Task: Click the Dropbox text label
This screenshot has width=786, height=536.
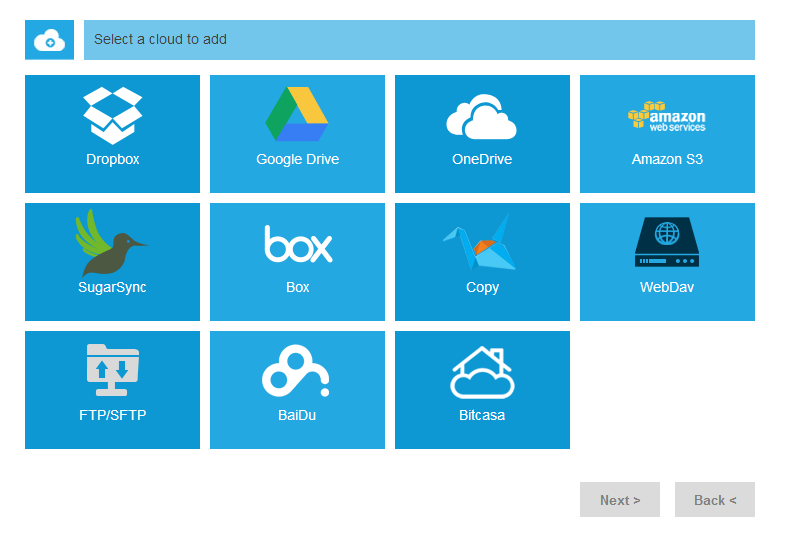Action: (113, 159)
